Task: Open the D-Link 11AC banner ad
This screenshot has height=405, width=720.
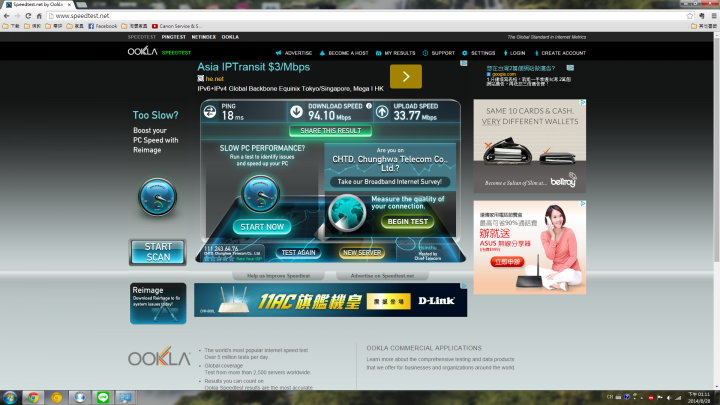Action: [x=331, y=300]
